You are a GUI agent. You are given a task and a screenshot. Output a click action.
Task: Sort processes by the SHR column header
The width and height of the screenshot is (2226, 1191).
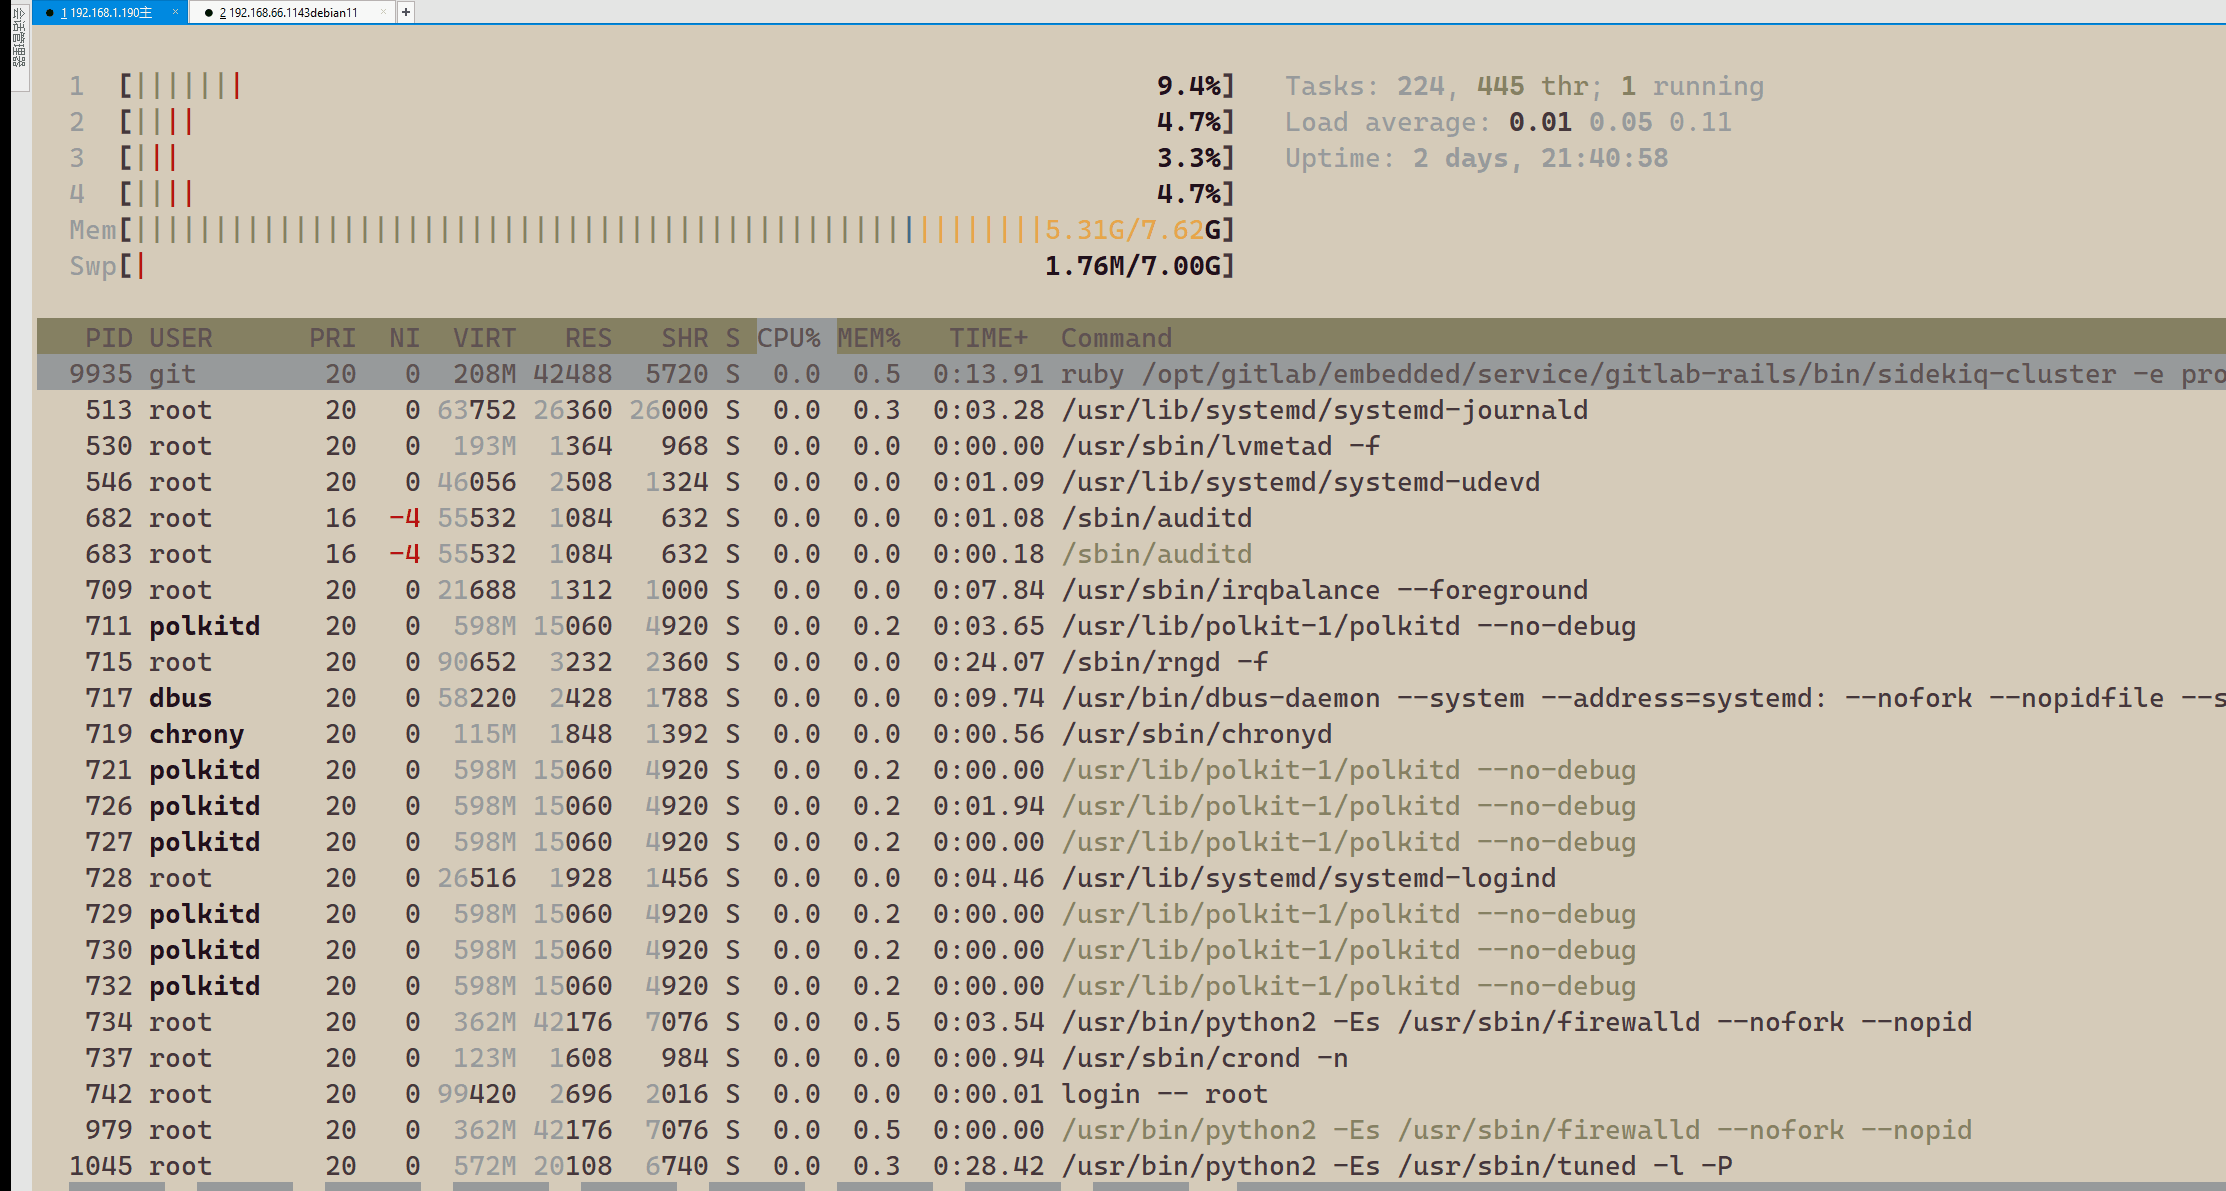(684, 338)
